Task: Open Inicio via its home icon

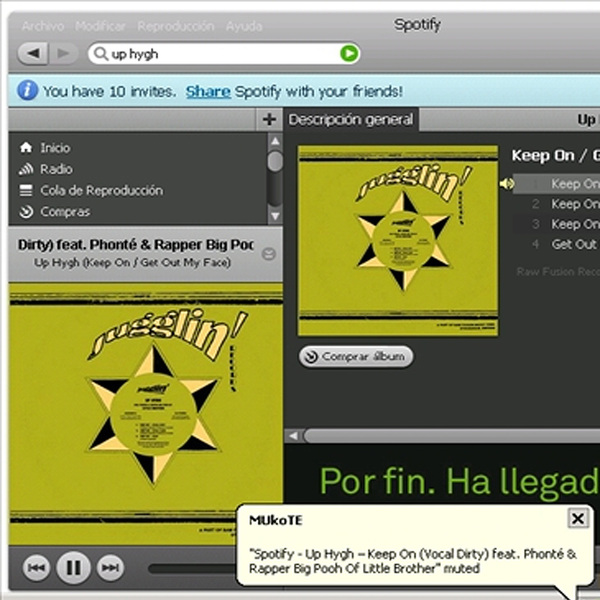Action: coord(26,147)
